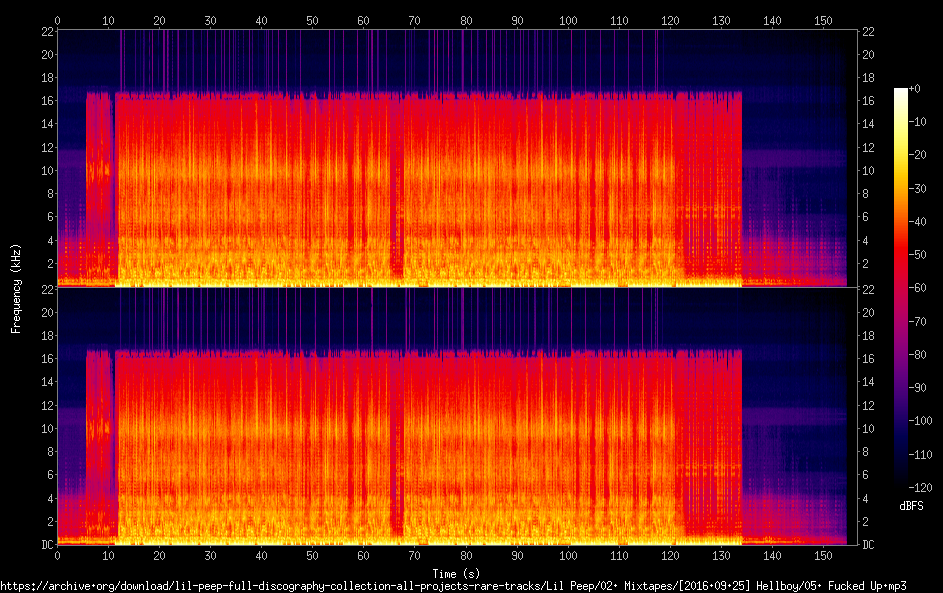Click the "Time (s)" axis title
This screenshot has width=943, height=593.
(x=456, y=574)
